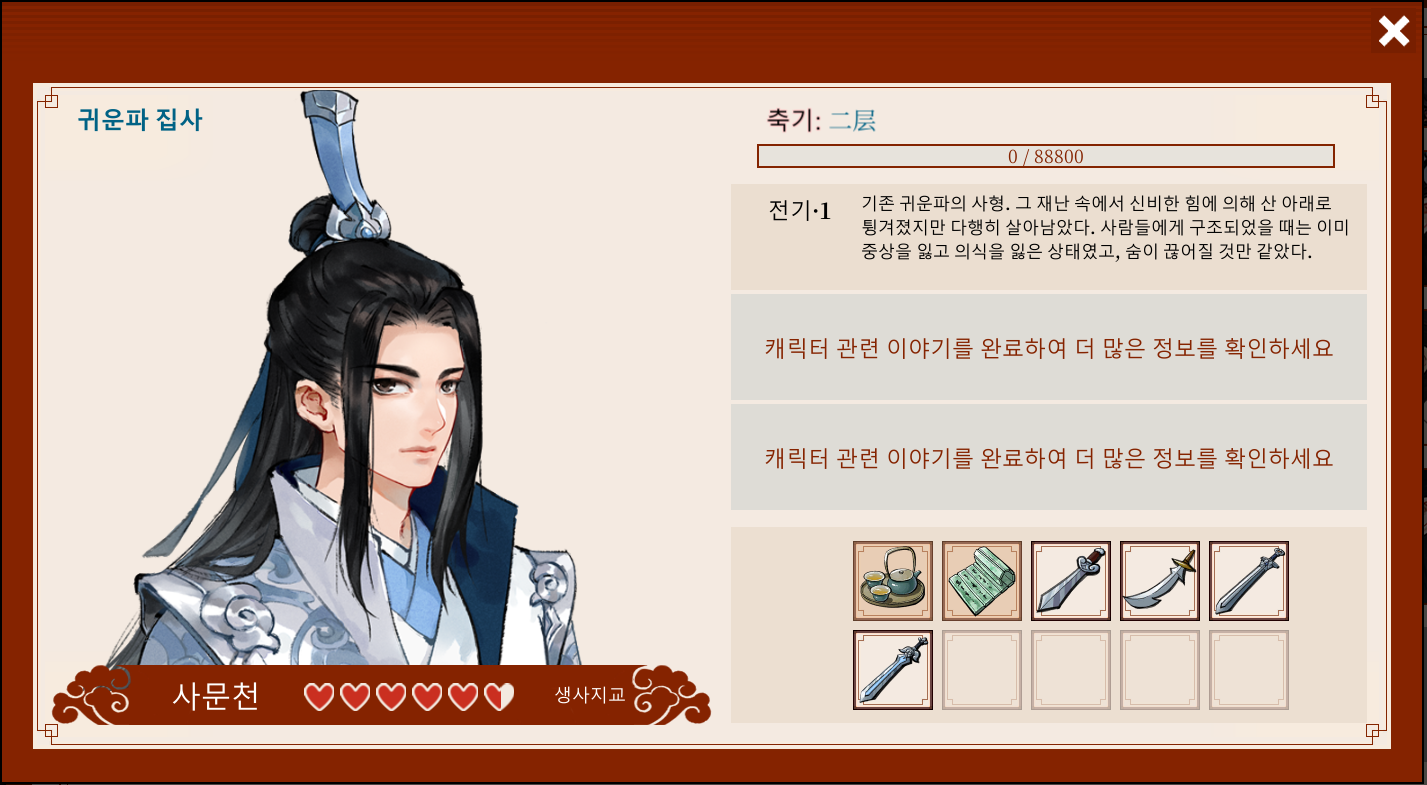Select the green bamboo scroll item

click(x=982, y=581)
